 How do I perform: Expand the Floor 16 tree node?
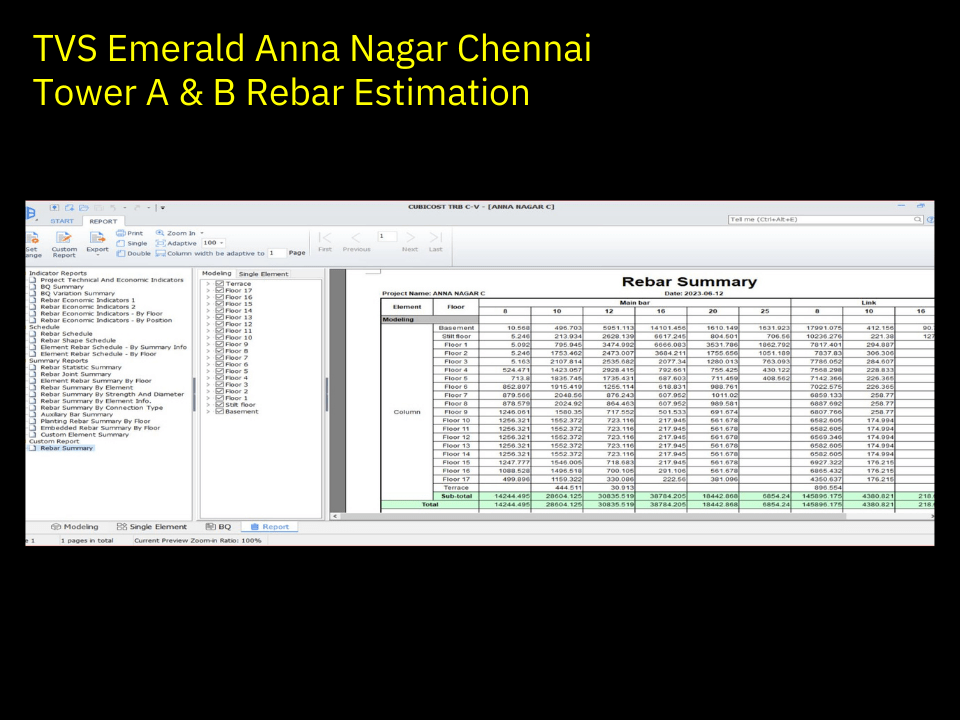click(x=208, y=297)
